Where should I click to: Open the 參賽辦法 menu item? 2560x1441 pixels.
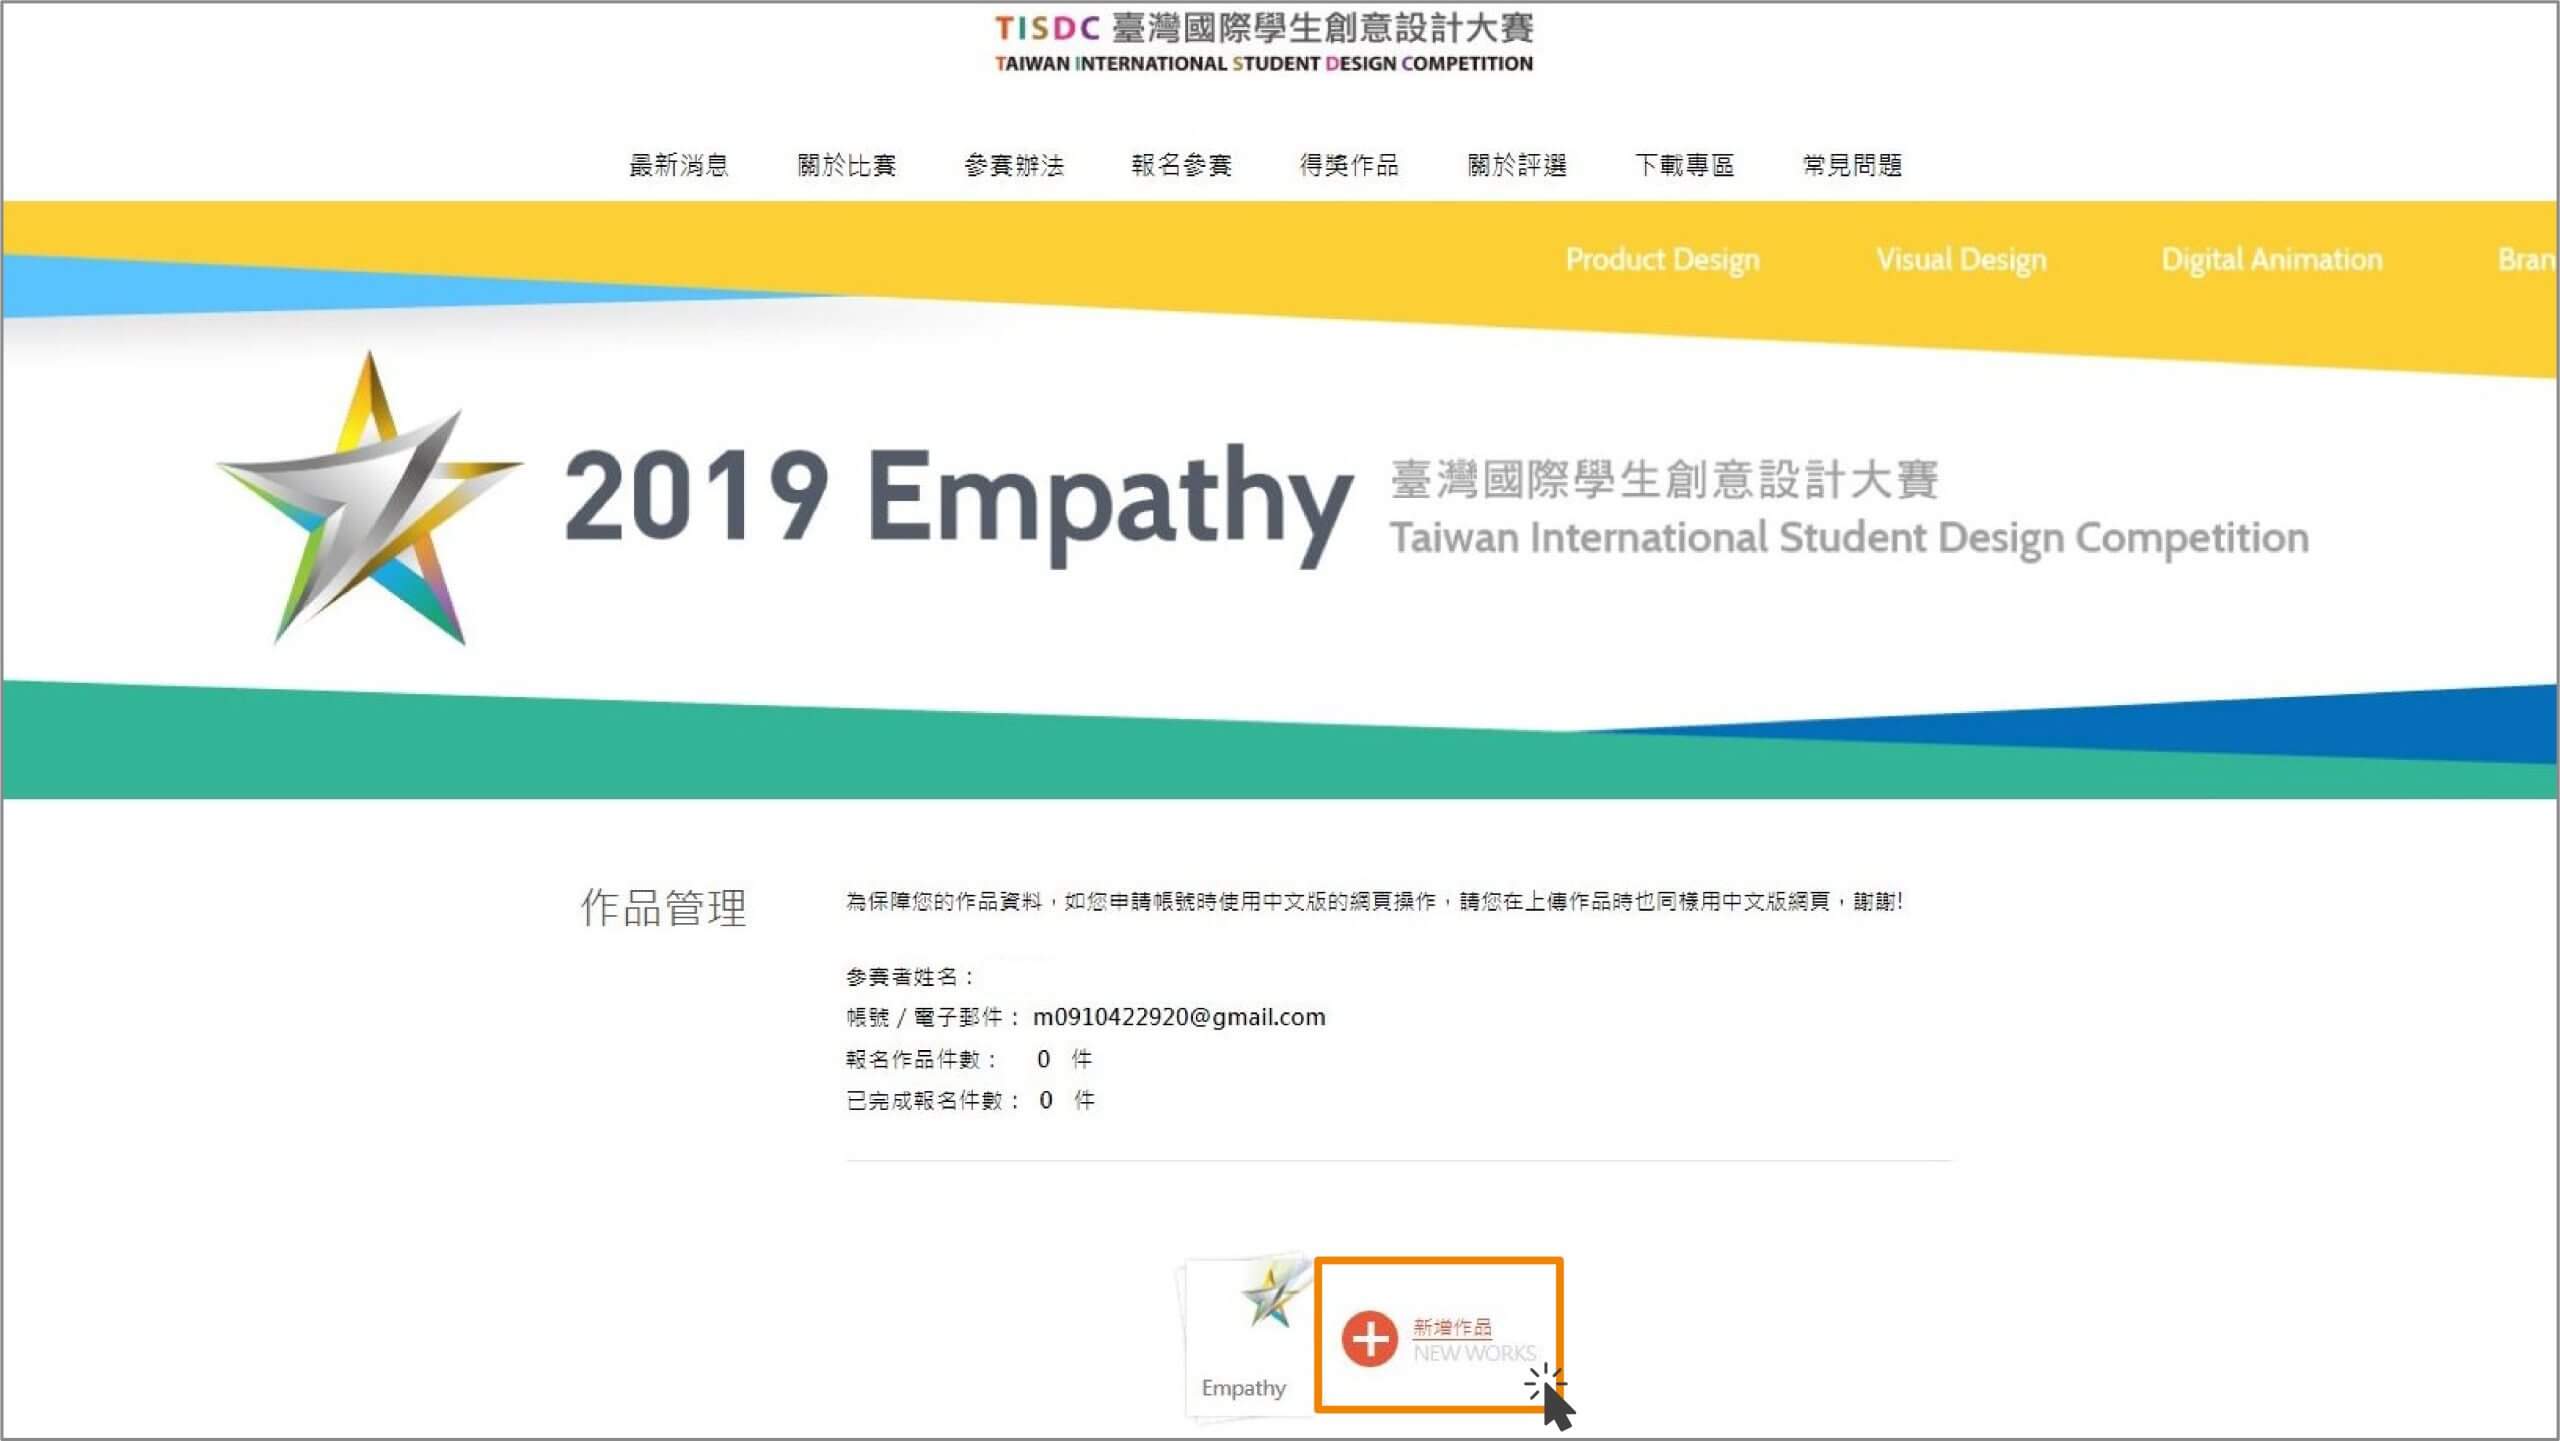point(1014,165)
